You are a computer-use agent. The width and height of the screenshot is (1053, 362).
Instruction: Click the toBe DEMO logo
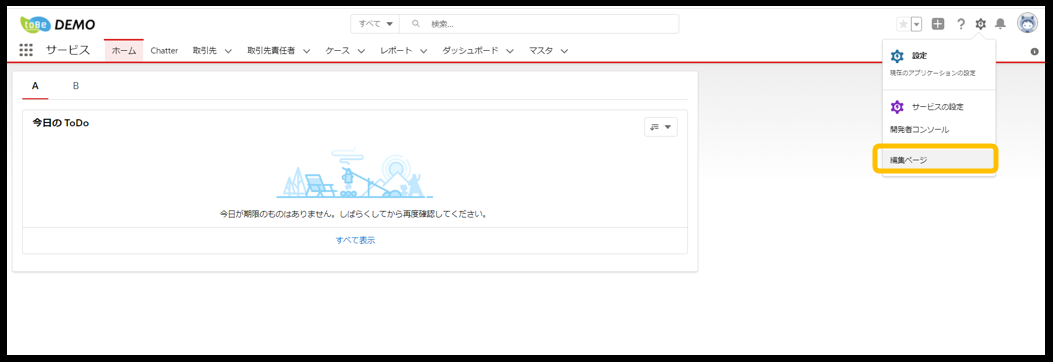pyautogui.click(x=58, y=24)
